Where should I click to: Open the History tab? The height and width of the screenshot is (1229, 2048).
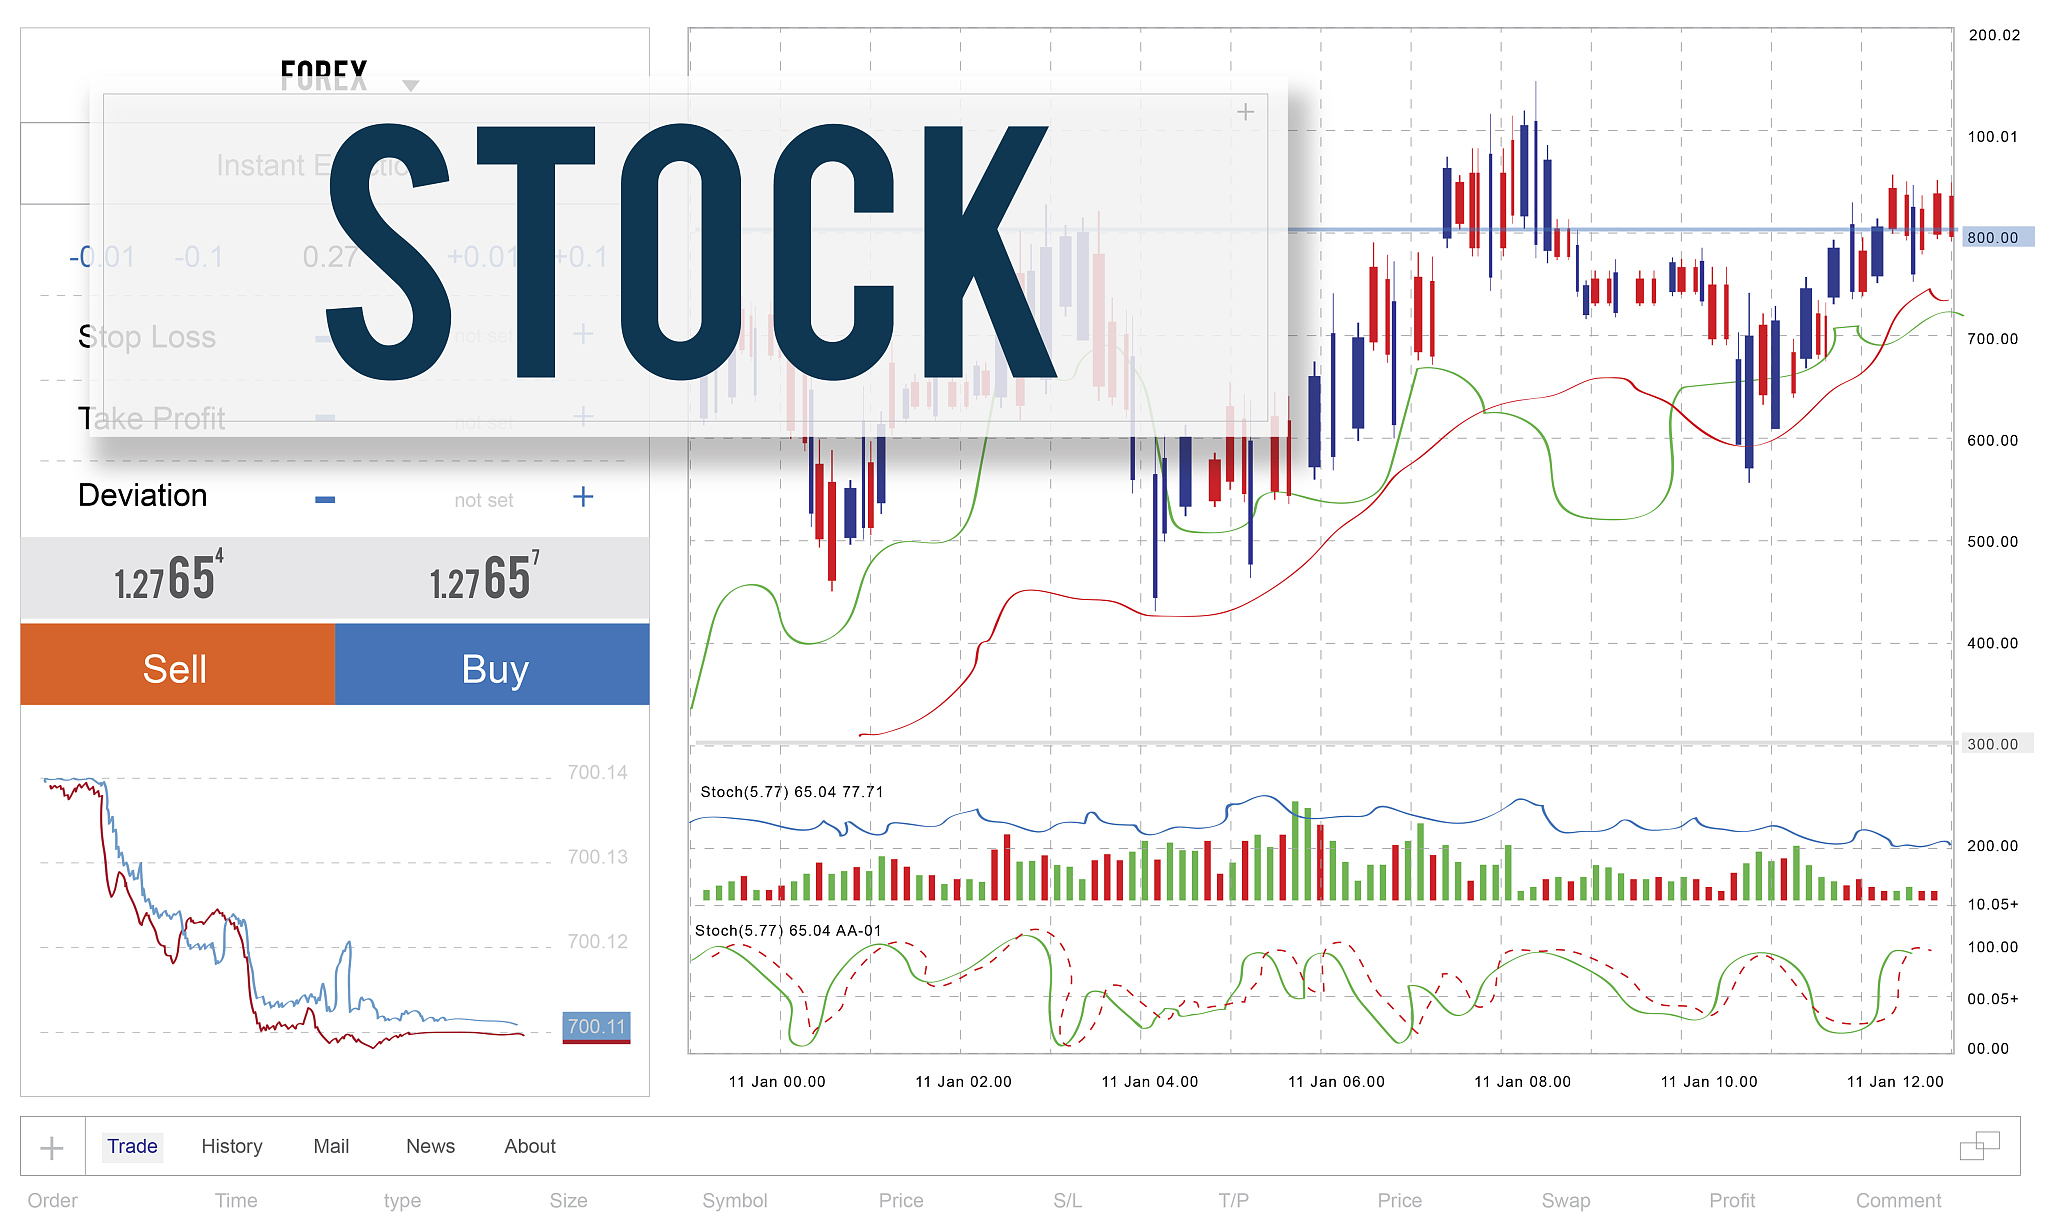coord(232,1147)
